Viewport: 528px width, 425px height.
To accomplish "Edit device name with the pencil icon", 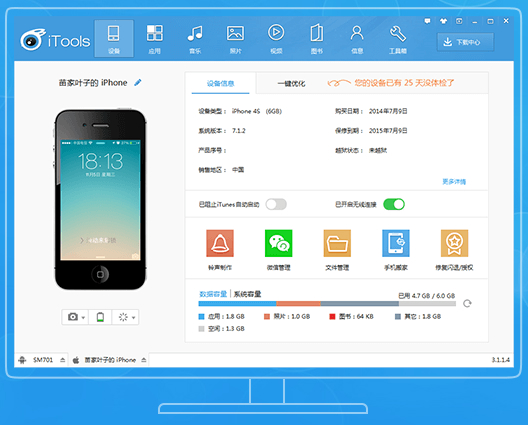I will 138,83.
